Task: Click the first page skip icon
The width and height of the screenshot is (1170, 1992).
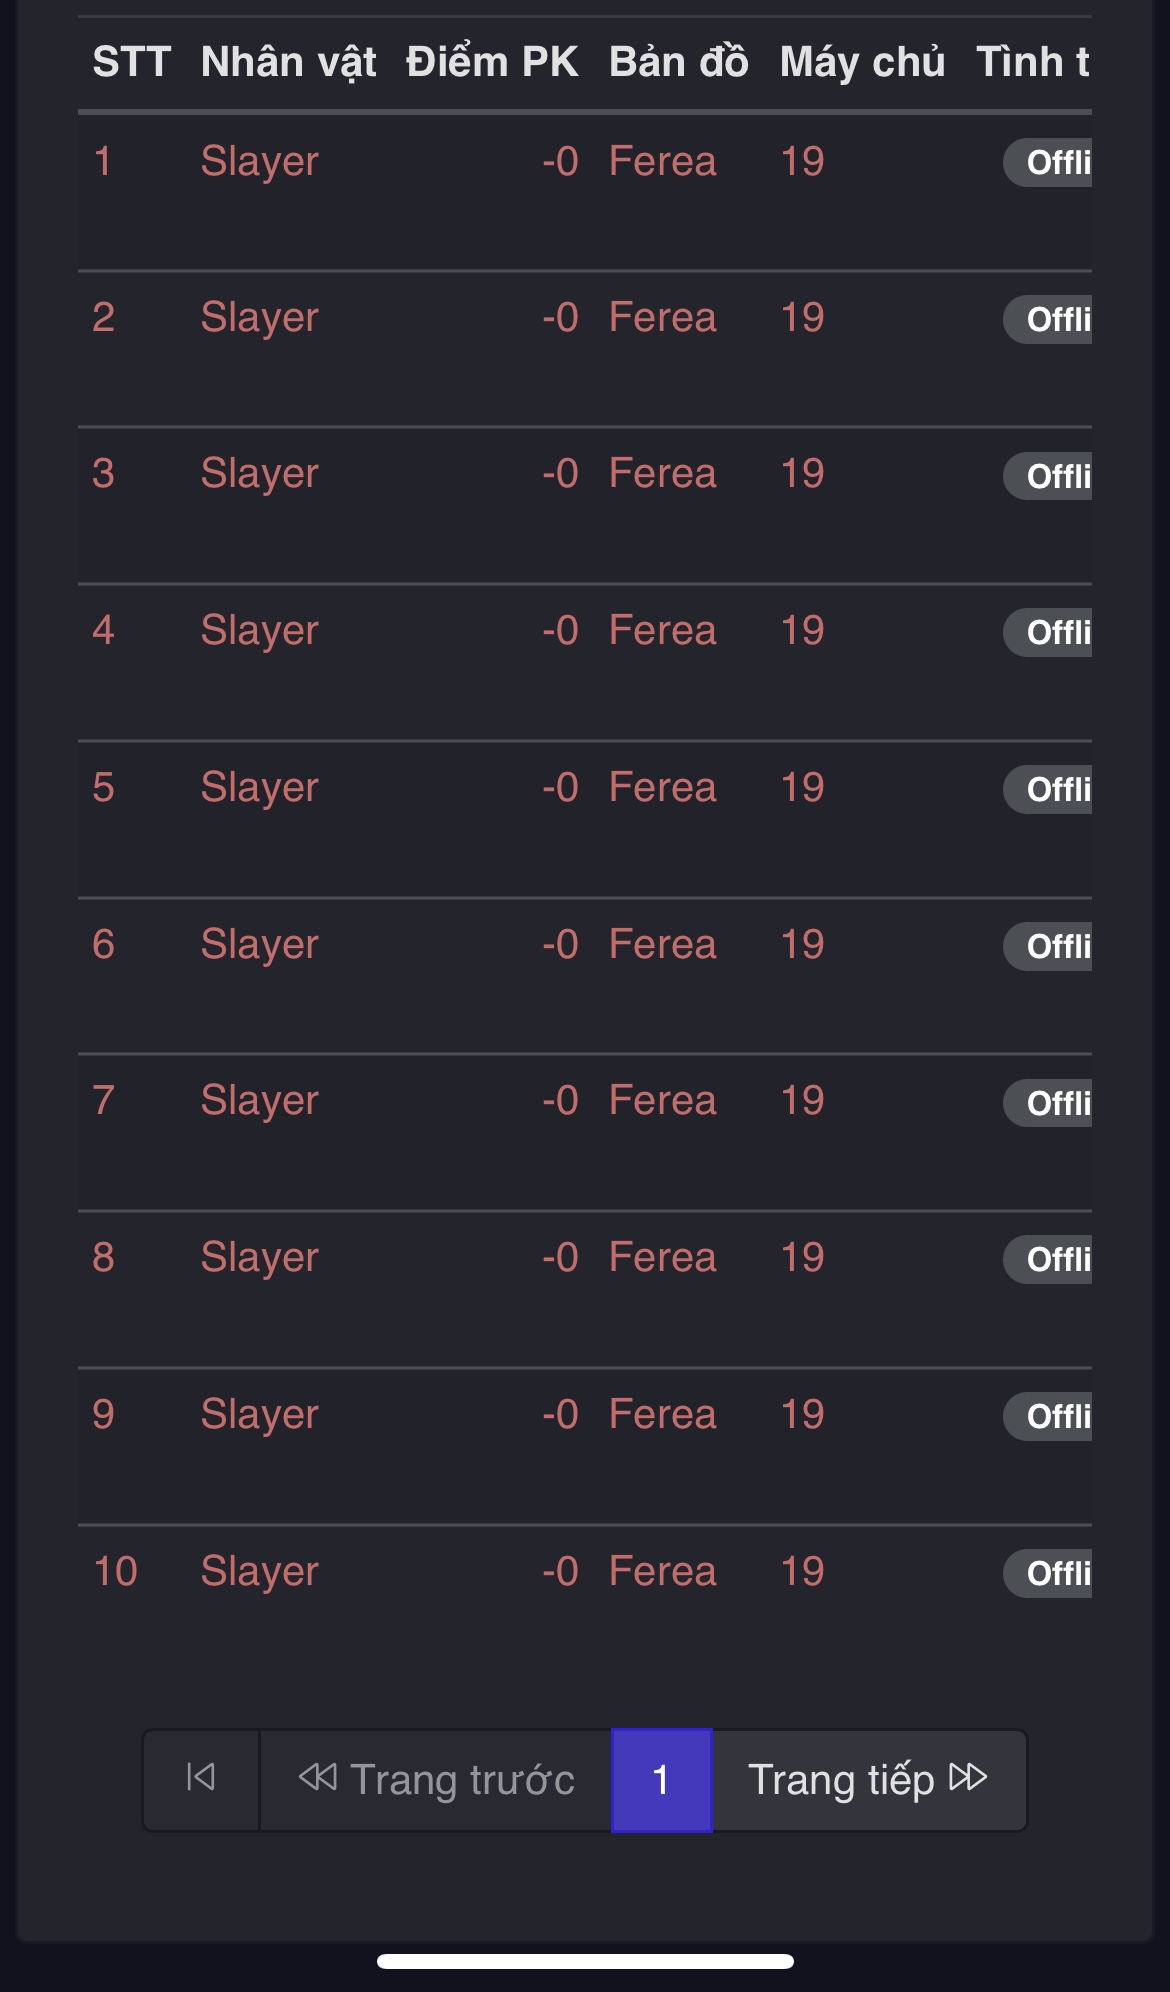Action: (201, 1779)
